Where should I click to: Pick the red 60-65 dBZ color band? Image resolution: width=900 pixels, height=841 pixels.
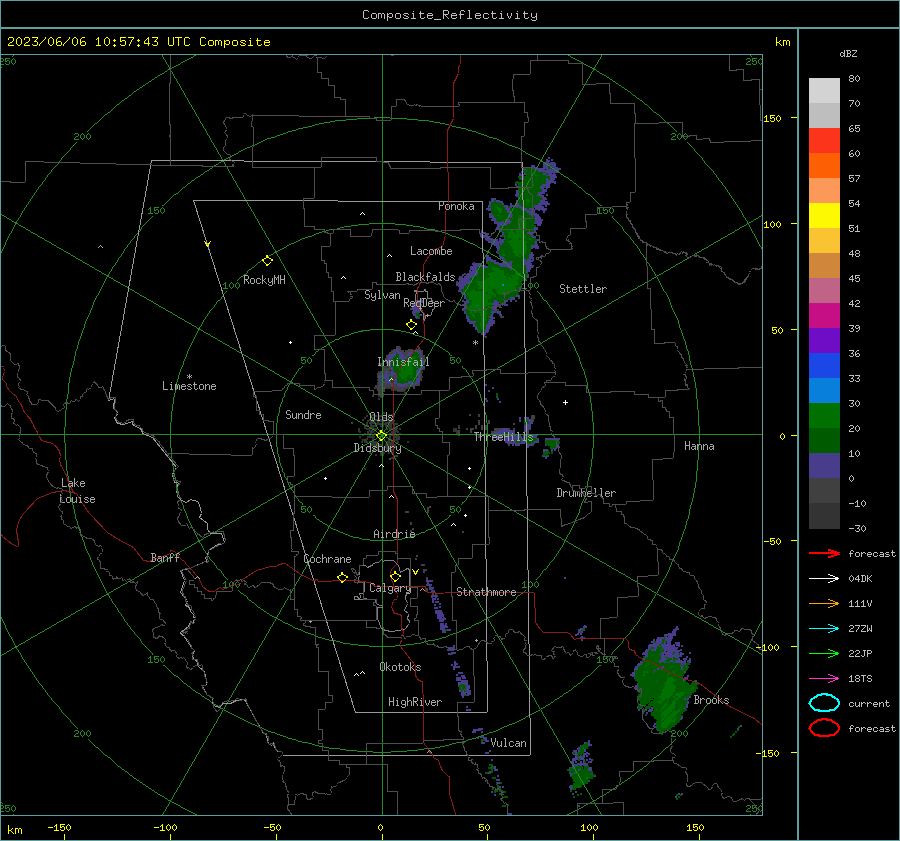pos(824,141)
